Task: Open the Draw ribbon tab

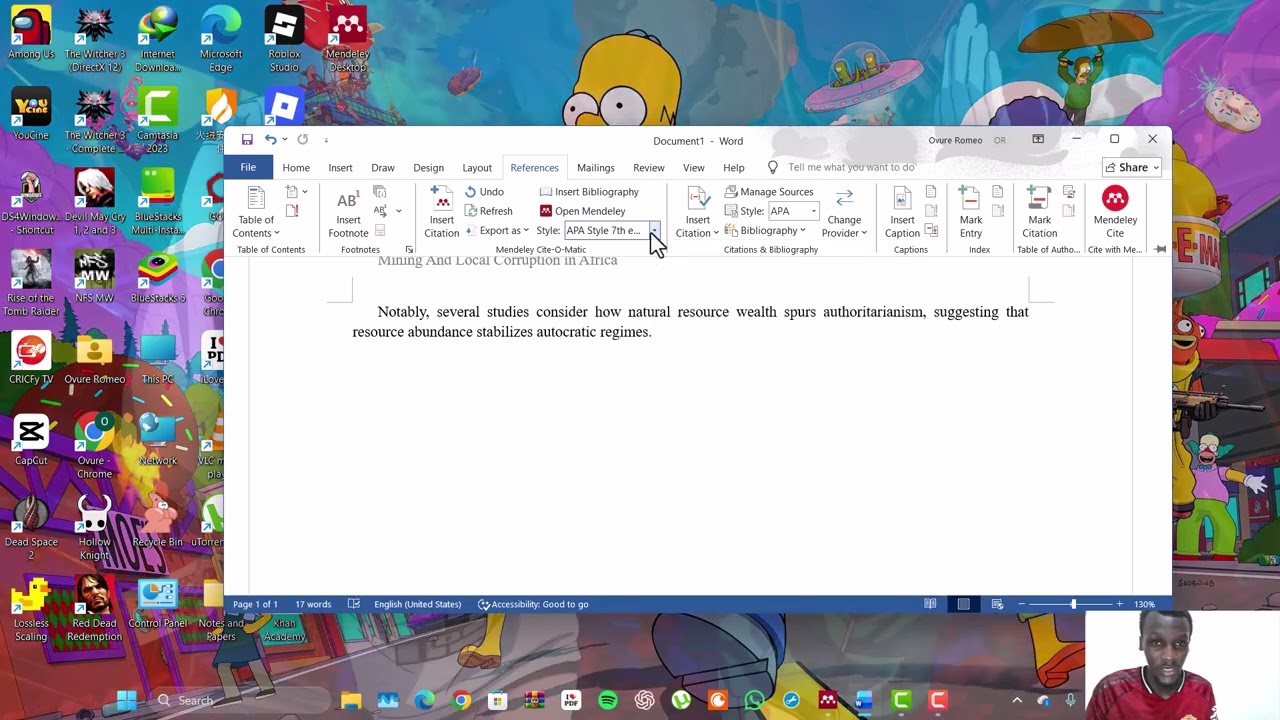Action: click(383, 168)
